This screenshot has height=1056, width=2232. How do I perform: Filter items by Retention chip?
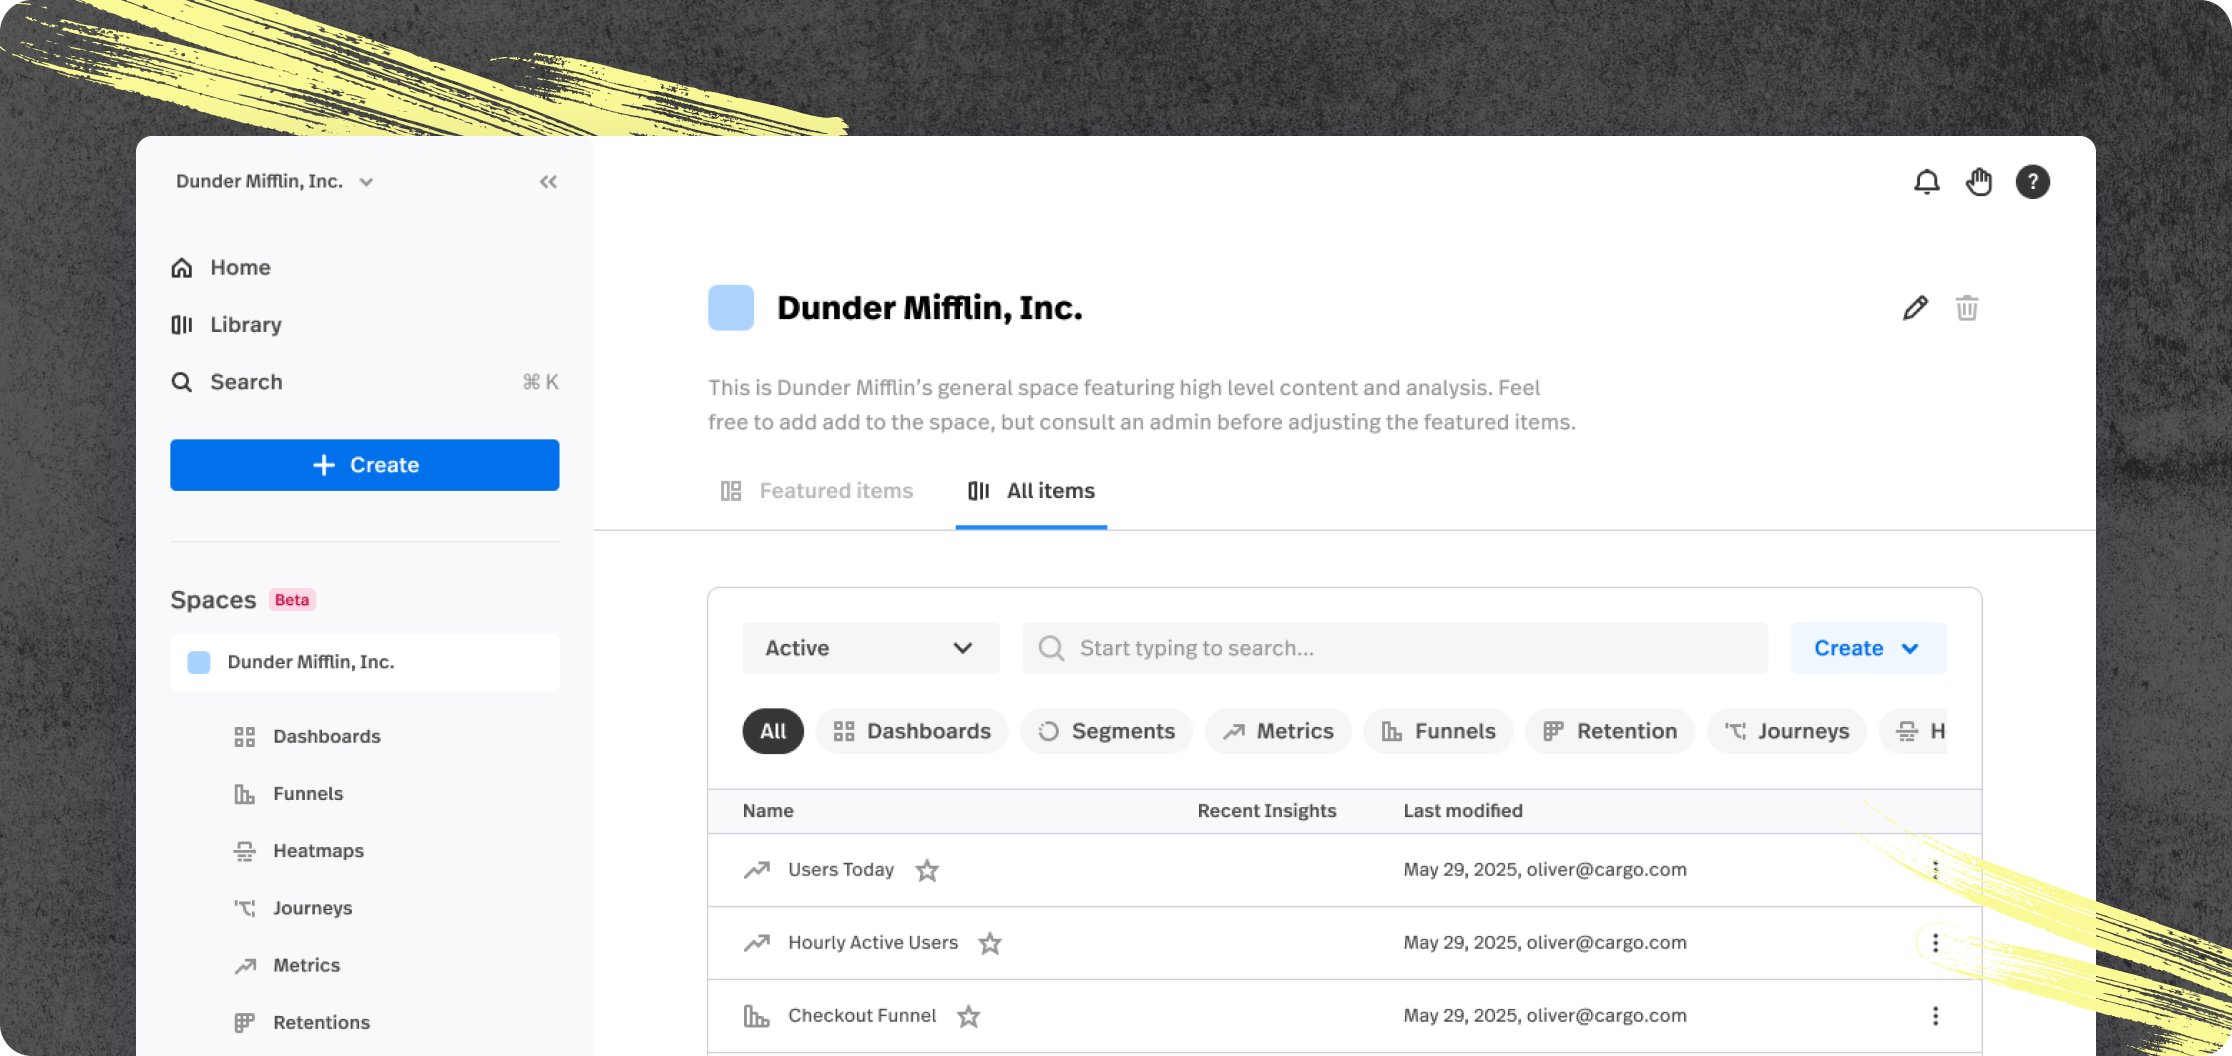tap(1609, 732)
